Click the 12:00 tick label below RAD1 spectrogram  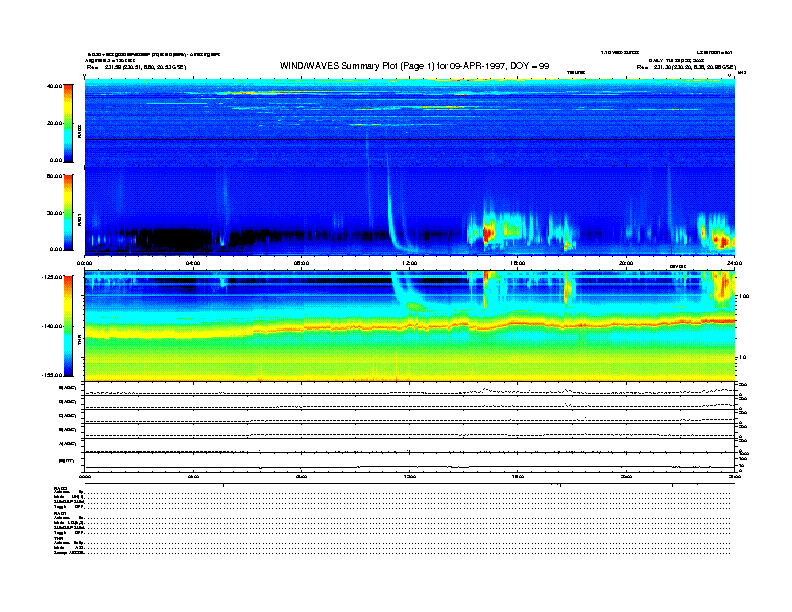[410, 263]
